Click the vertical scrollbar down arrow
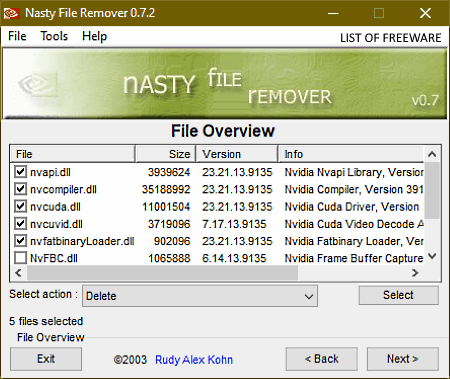450x379 pixels. click(432, 256)
